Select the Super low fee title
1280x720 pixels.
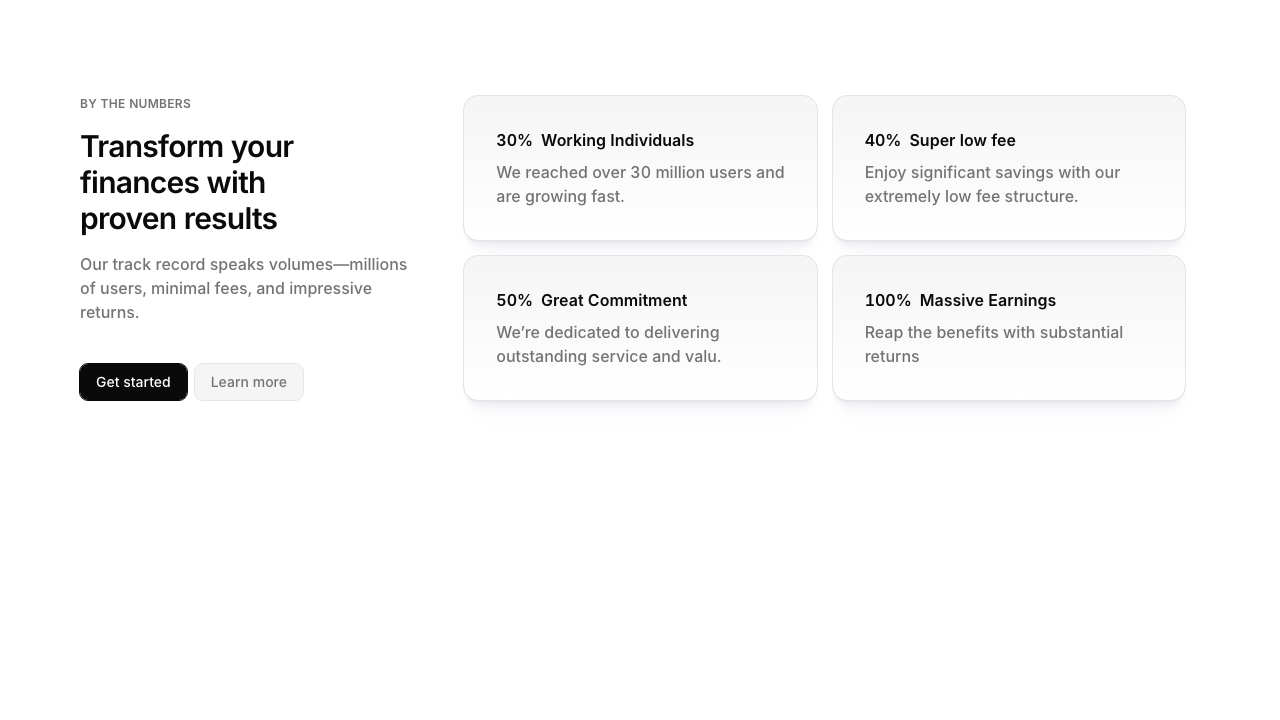pos(962,141)
